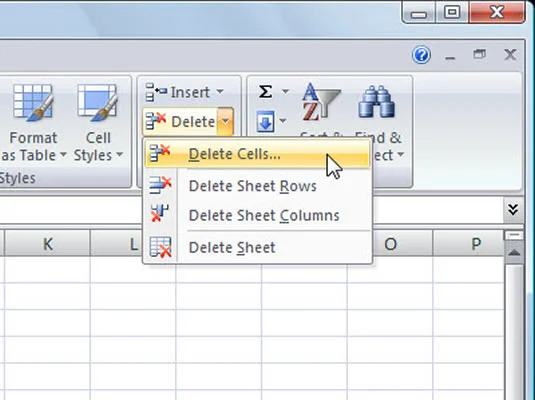Viewport: 535px width, 400px height.
Task: Click the Format as Table icon
Action: [33, 102]
